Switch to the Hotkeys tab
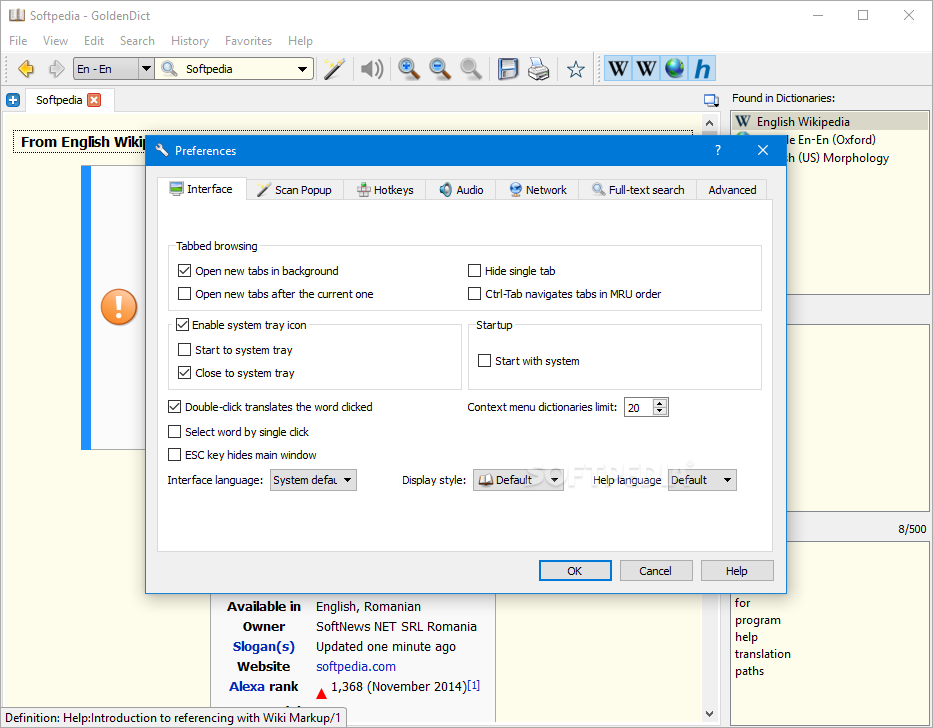Viewport: 933px width, 728px height. pos(384,190)
